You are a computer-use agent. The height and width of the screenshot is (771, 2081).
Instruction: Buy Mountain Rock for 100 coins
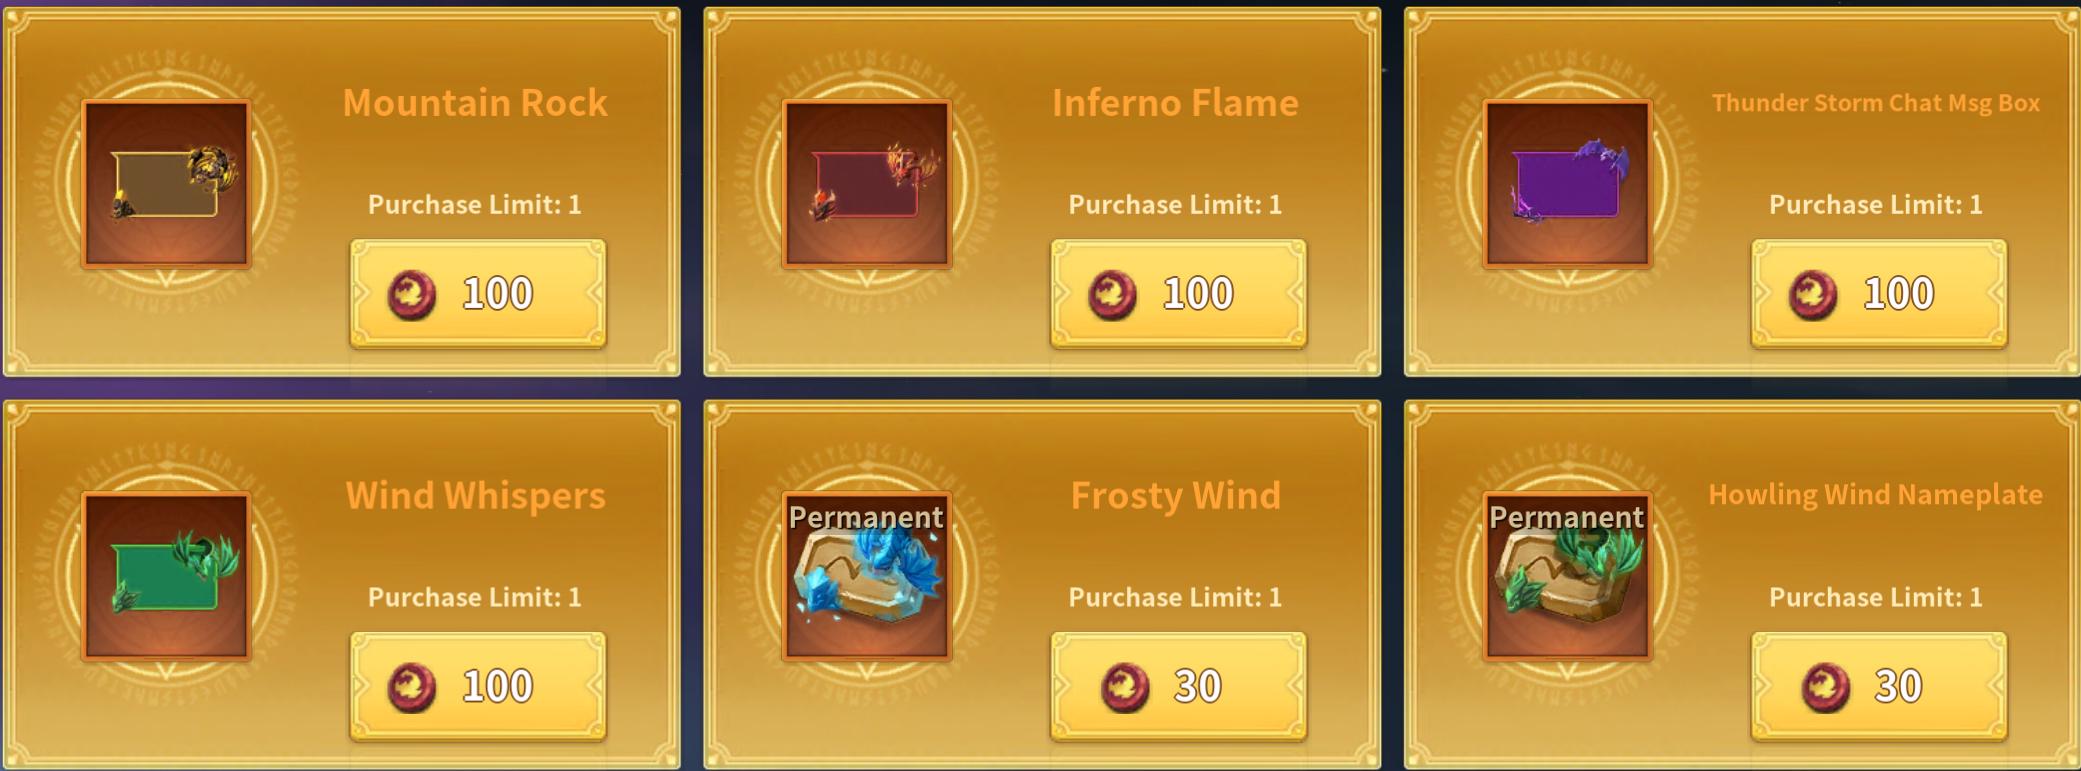pos(478,294)
